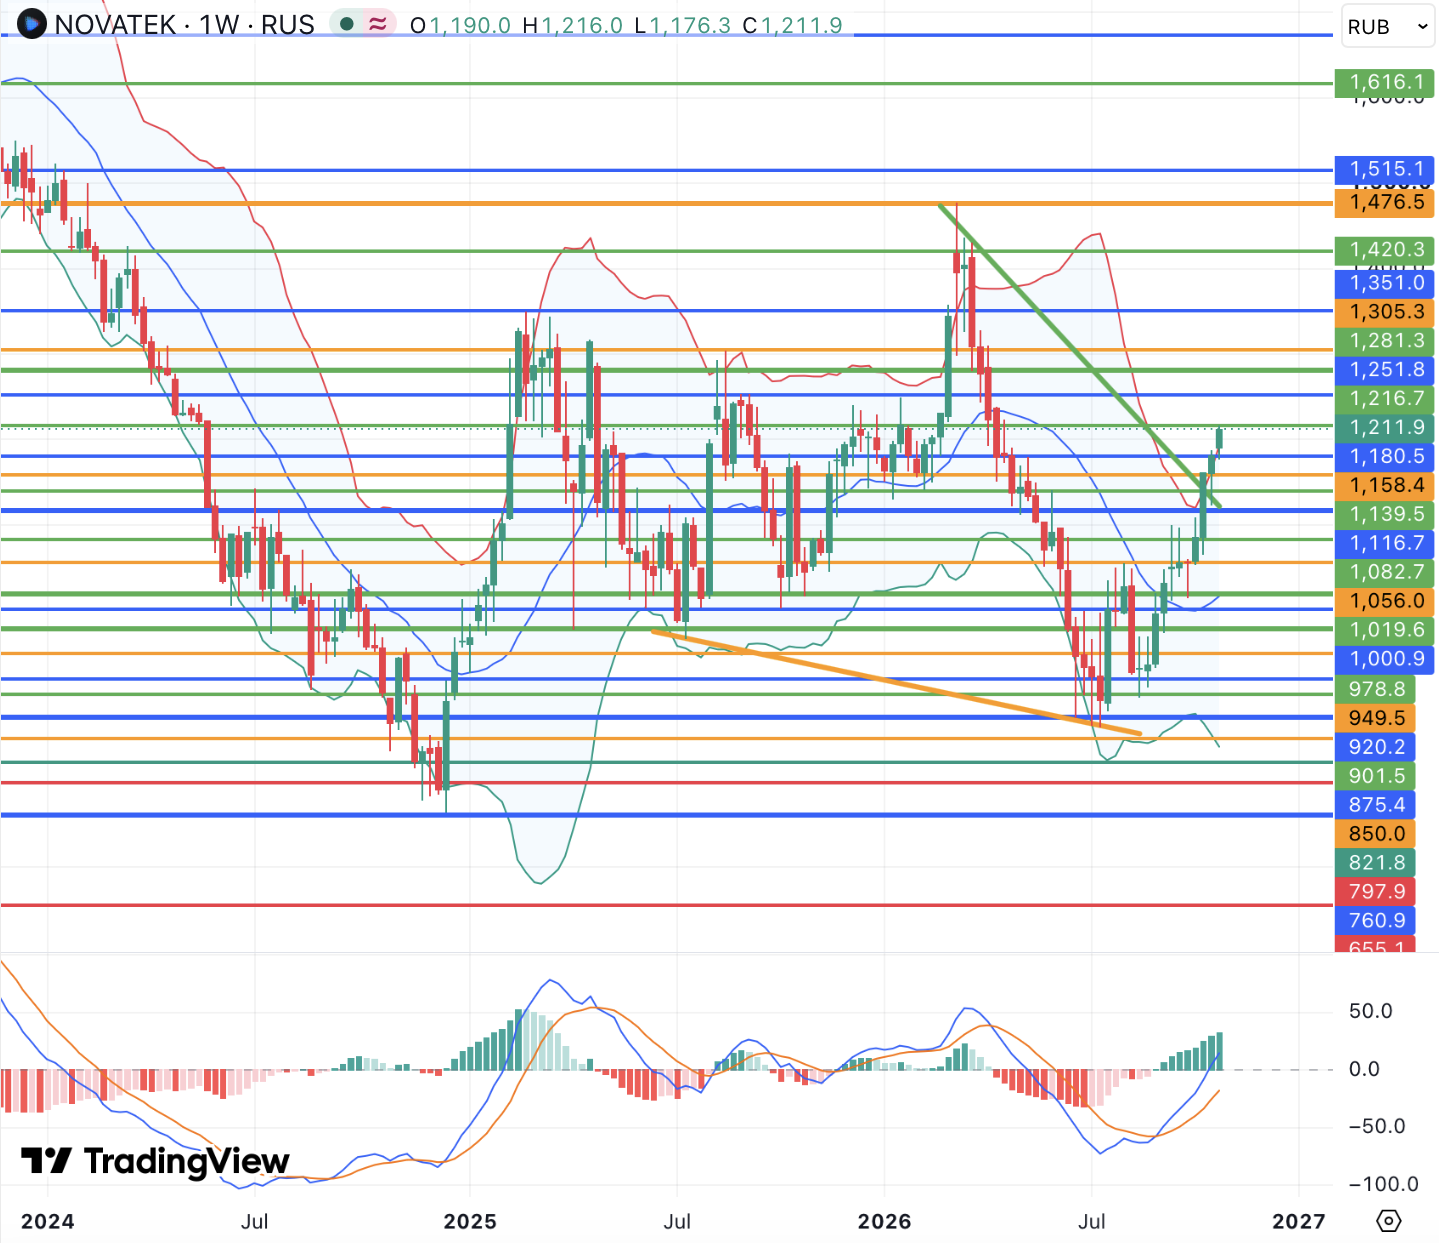Select the 1,351.0 price label

1385,283
